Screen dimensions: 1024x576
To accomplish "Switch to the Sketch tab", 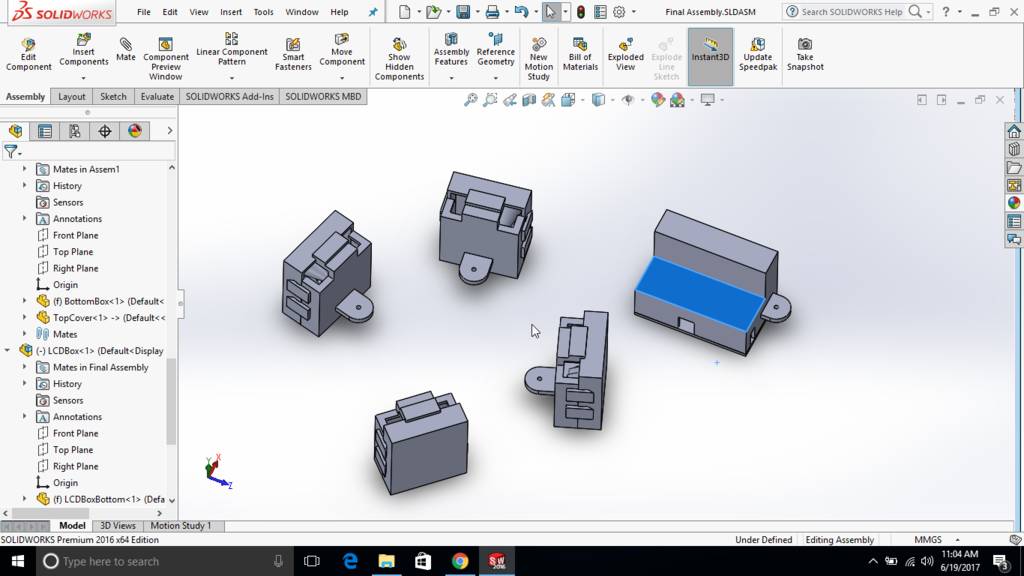I will (x=113, y=97).
